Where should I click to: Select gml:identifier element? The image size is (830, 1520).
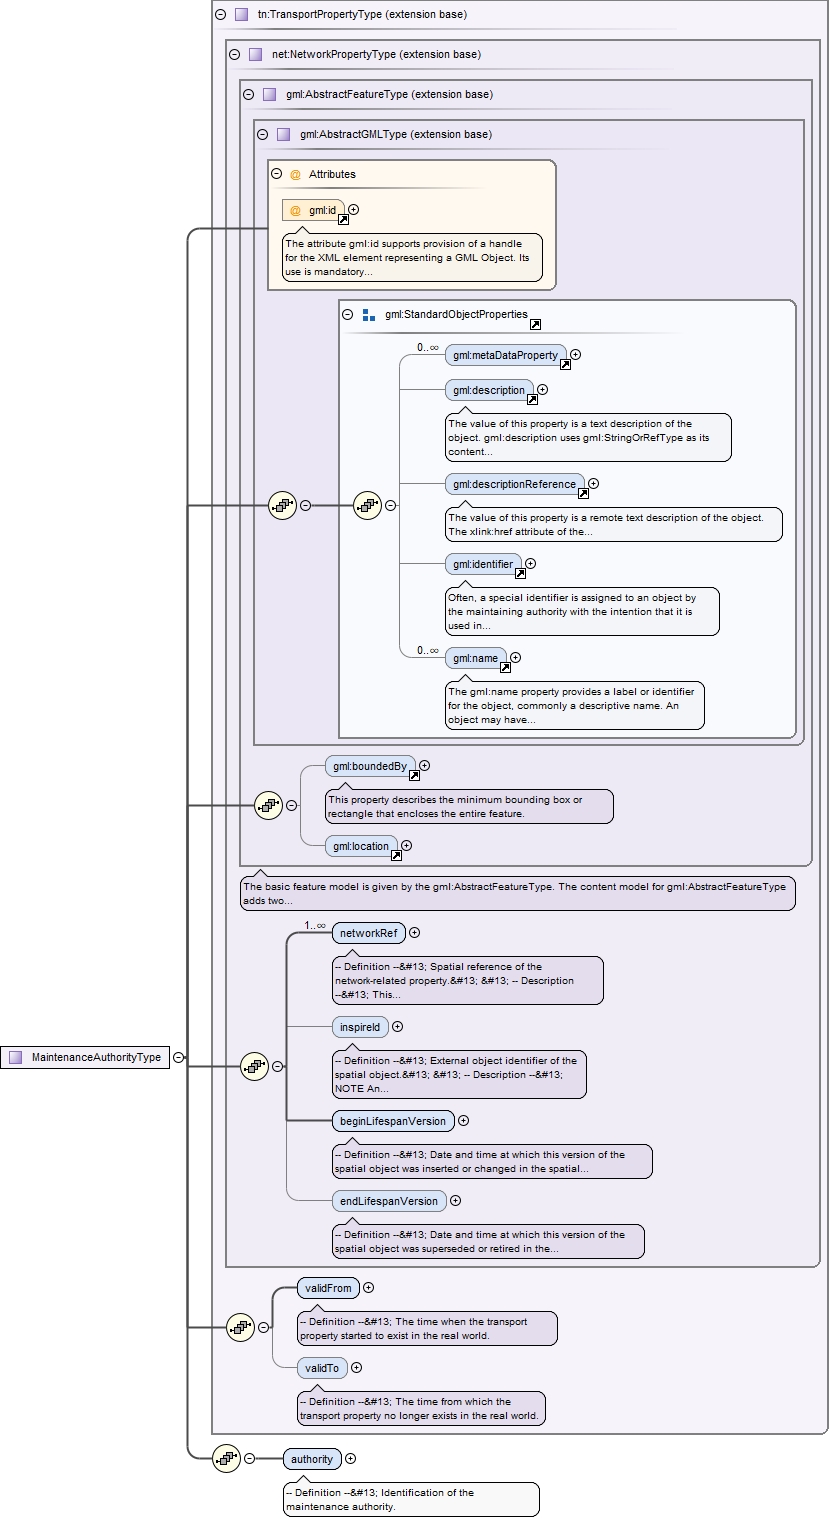(483, 565)
